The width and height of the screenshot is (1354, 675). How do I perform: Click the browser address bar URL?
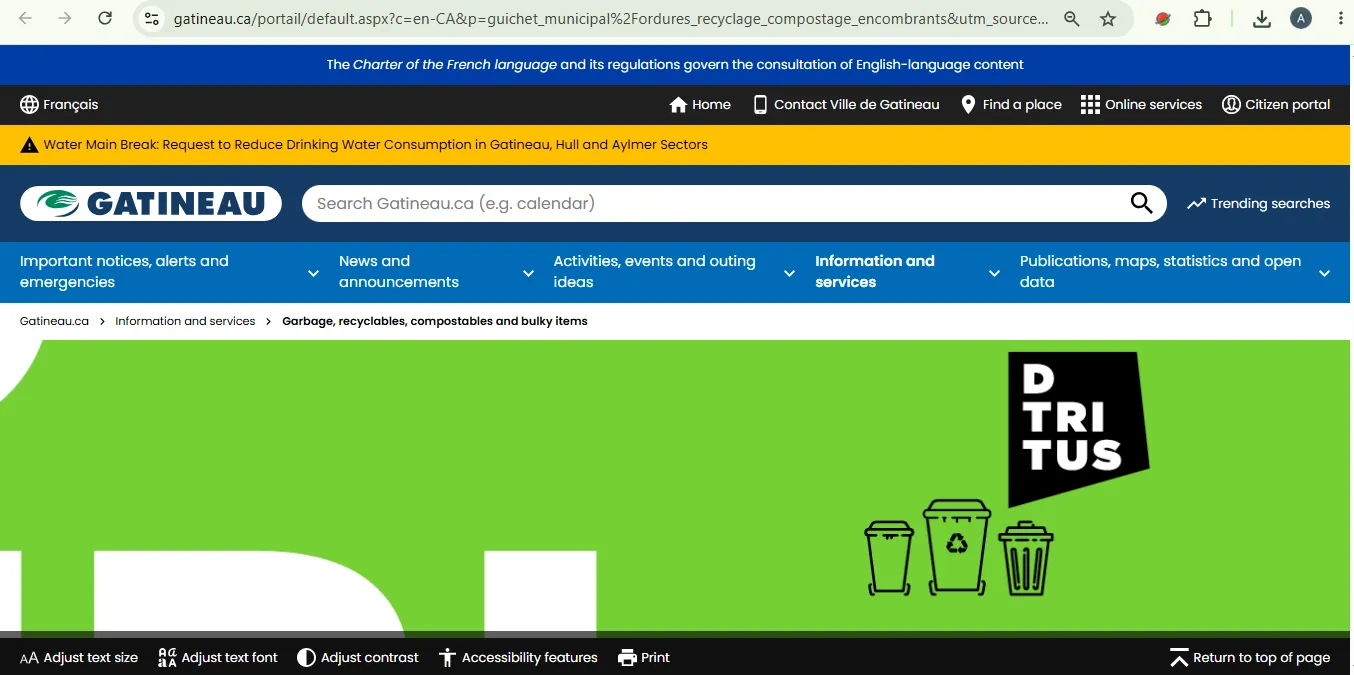point(611,18)
